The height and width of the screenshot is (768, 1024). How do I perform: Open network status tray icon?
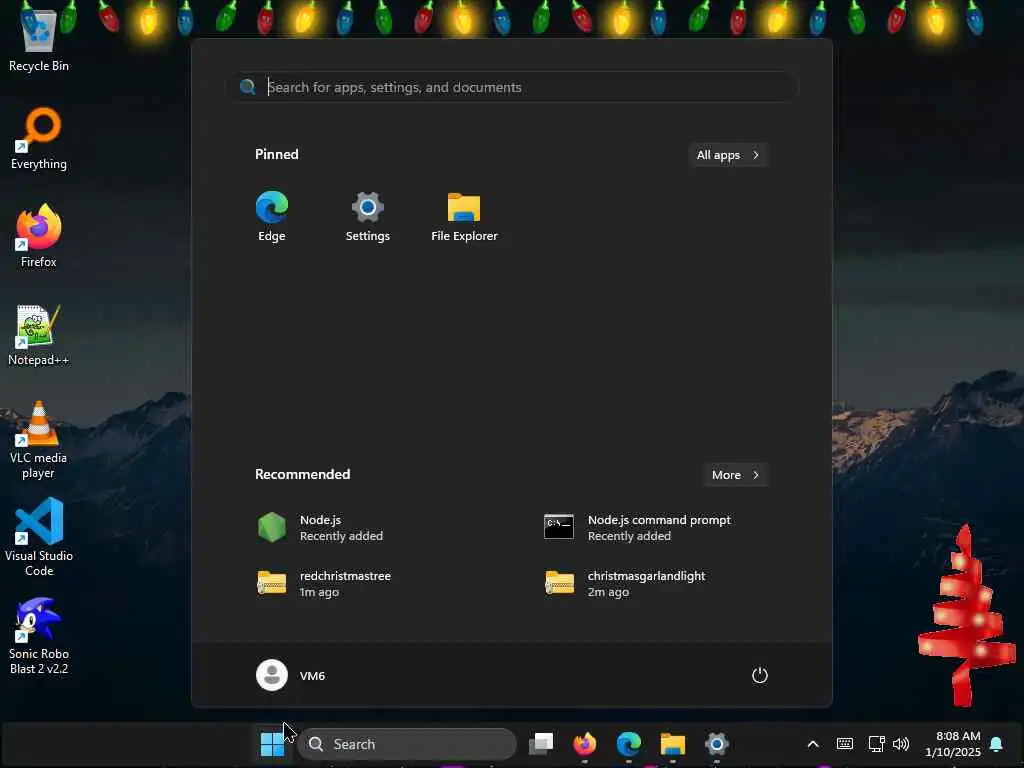click(876, 744)
